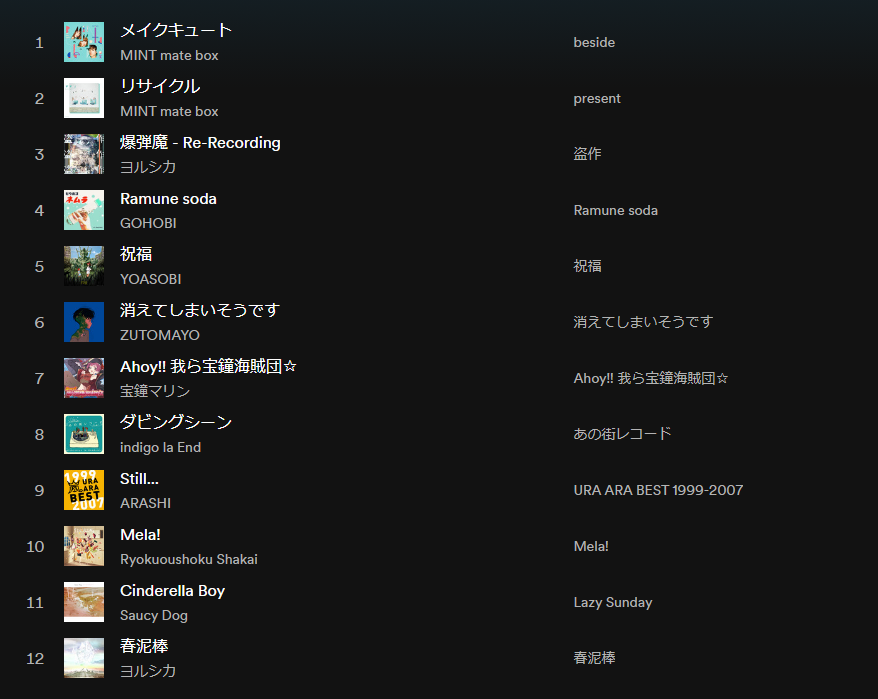Screen dimensions: 878x699
Task: Select the Ramune soda song title
Action: [x=168, y=198]
